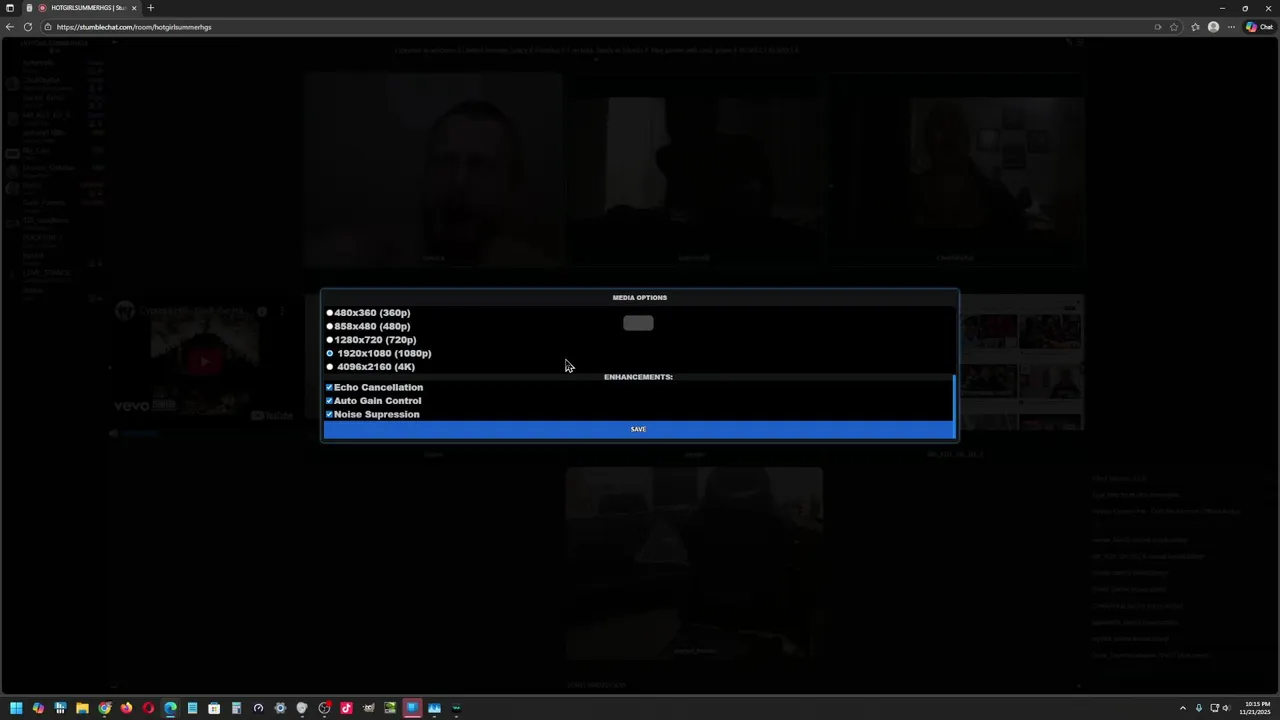
Task: Open the browser Settings and more menu
Action: pos(1231,27)
